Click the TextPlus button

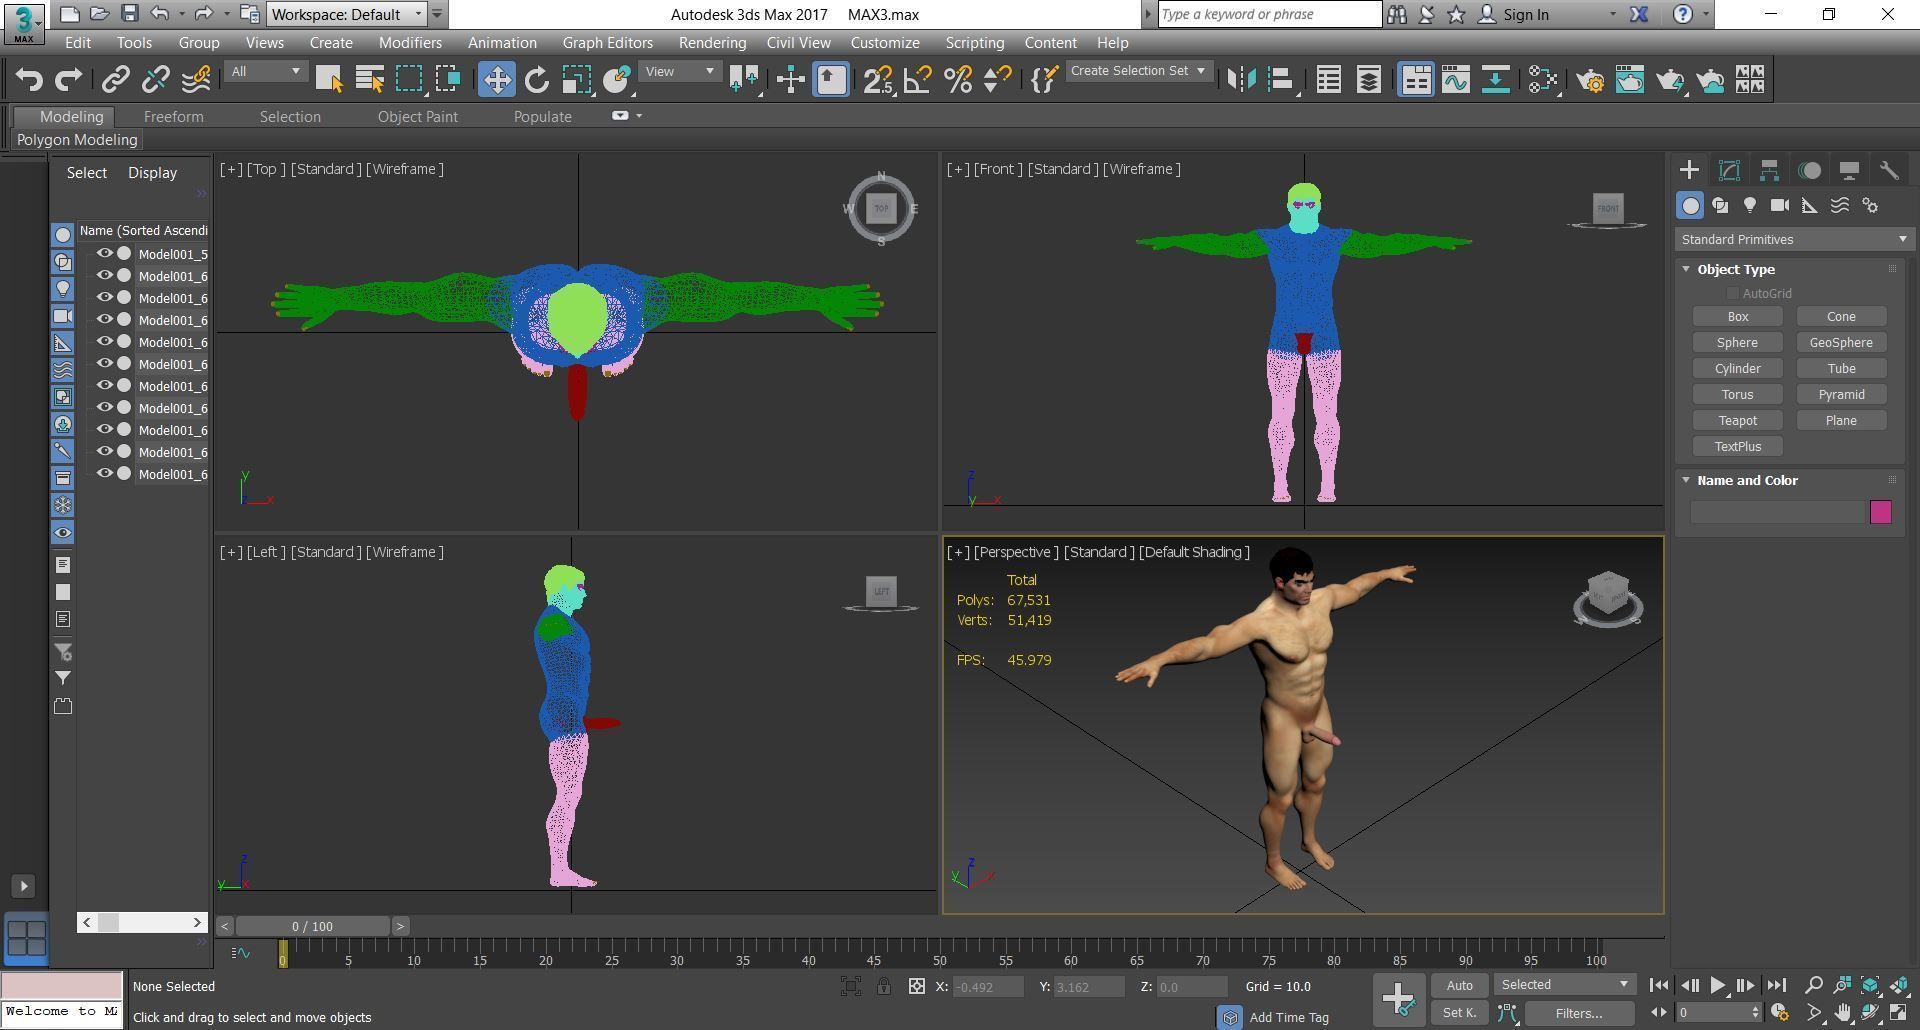[x=1738, y=447]
